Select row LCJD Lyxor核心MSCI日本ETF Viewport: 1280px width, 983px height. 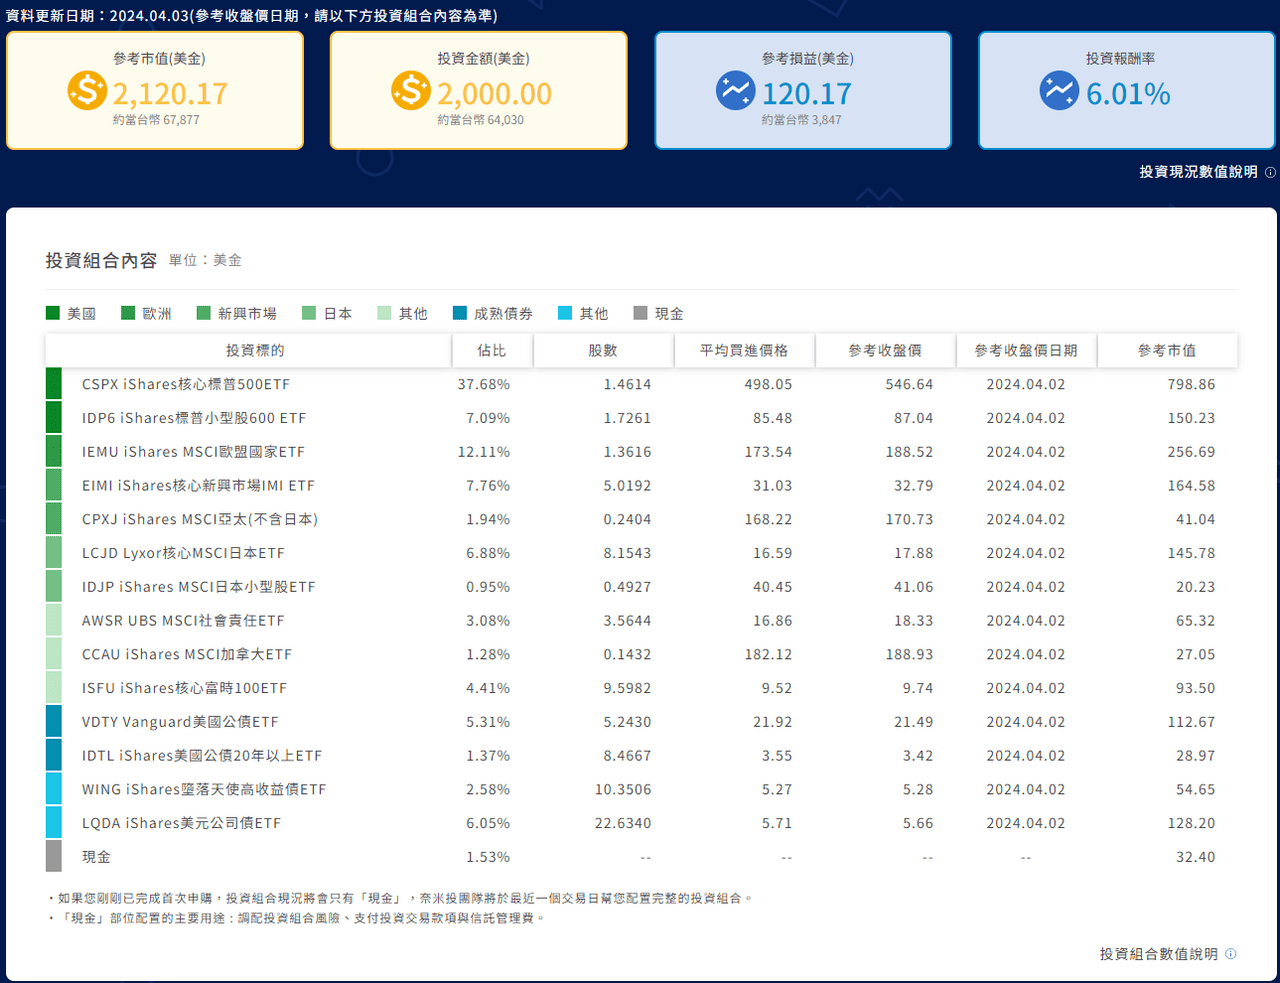pos(641,553)
